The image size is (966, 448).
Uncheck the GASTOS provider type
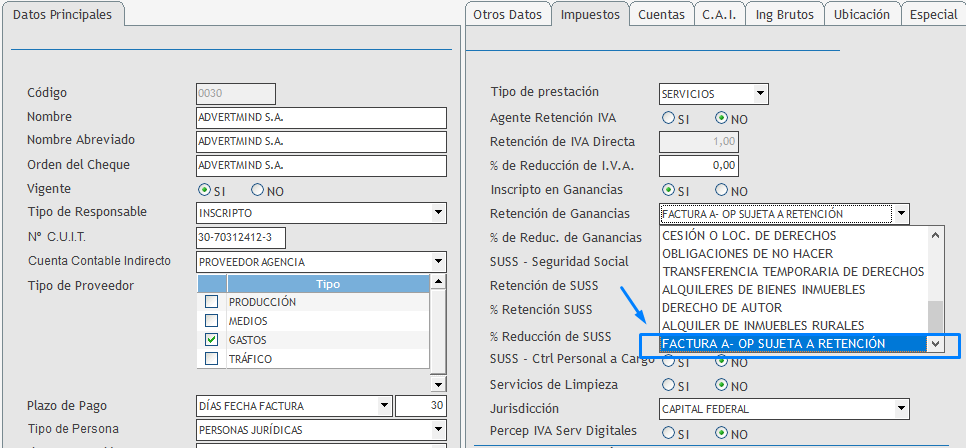coord(211,340)
